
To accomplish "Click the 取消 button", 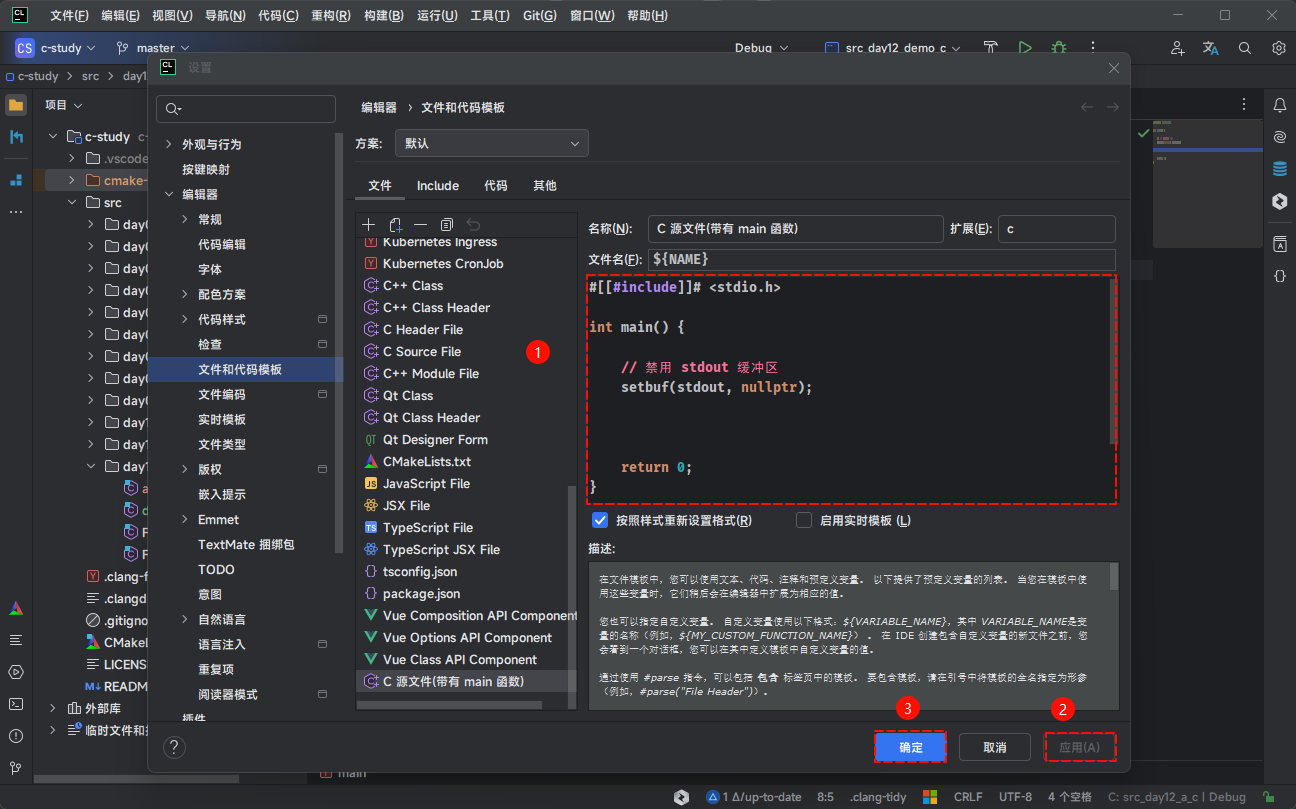I will [x=994, y=747].
